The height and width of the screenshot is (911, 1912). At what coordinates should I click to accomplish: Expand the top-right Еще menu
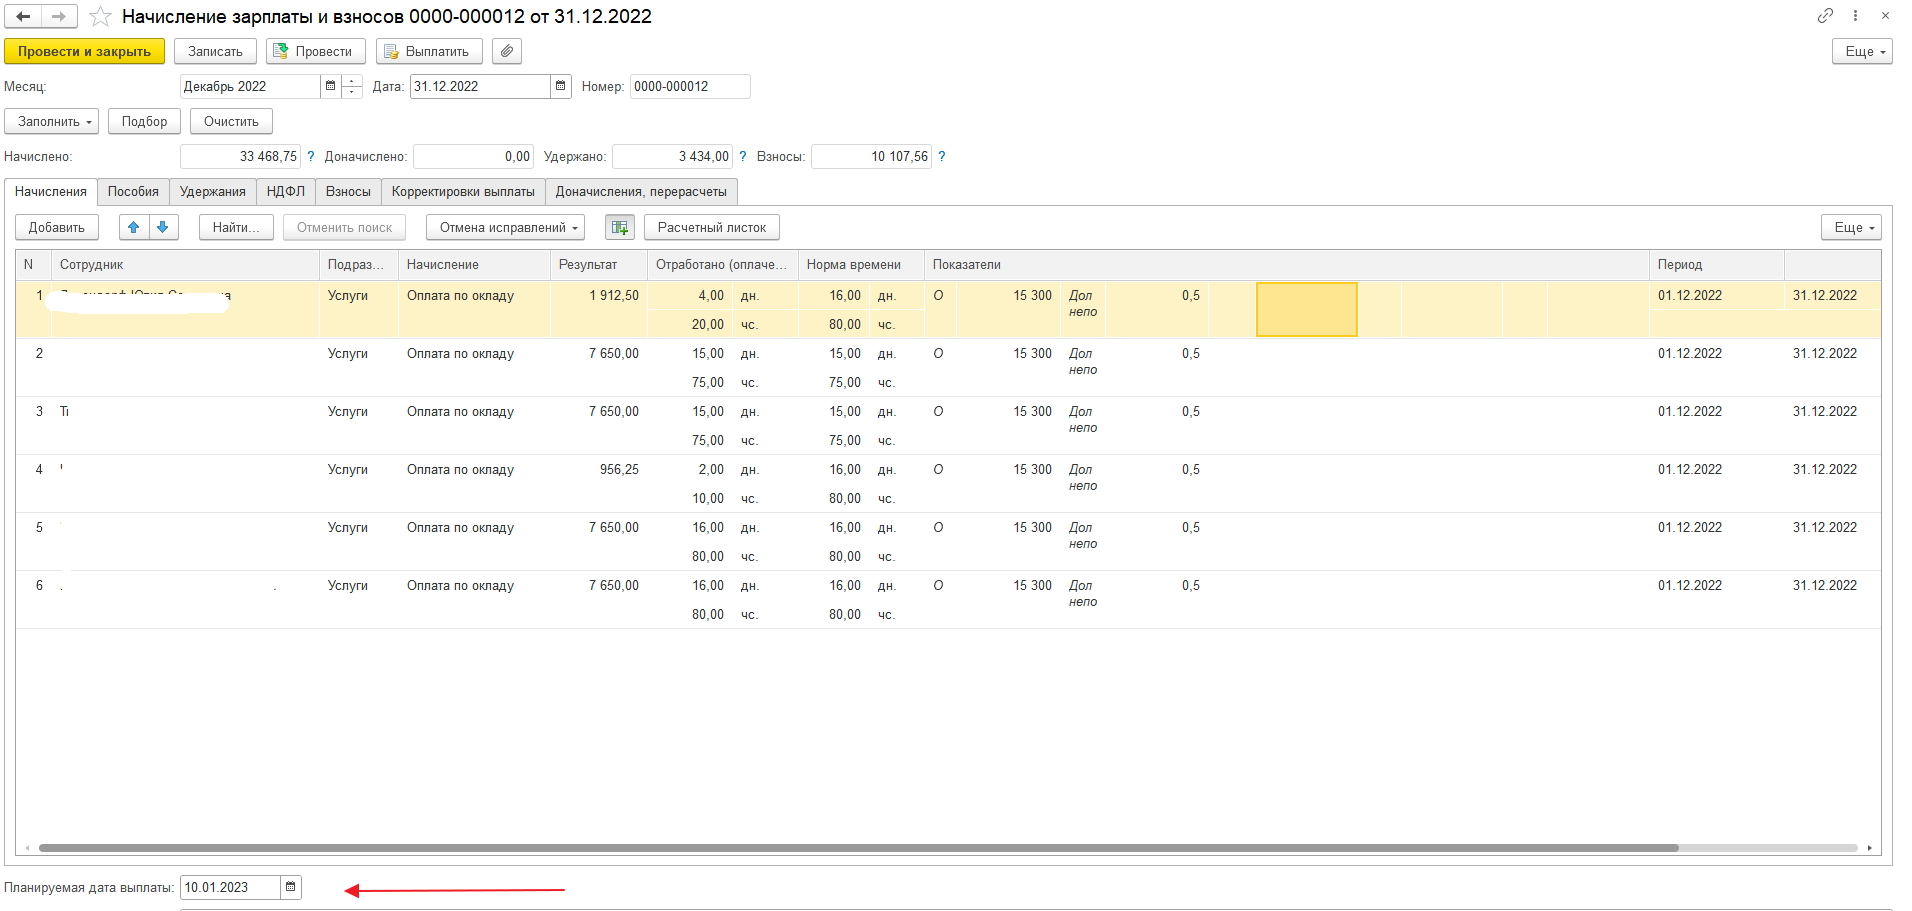pos(1861,51)
